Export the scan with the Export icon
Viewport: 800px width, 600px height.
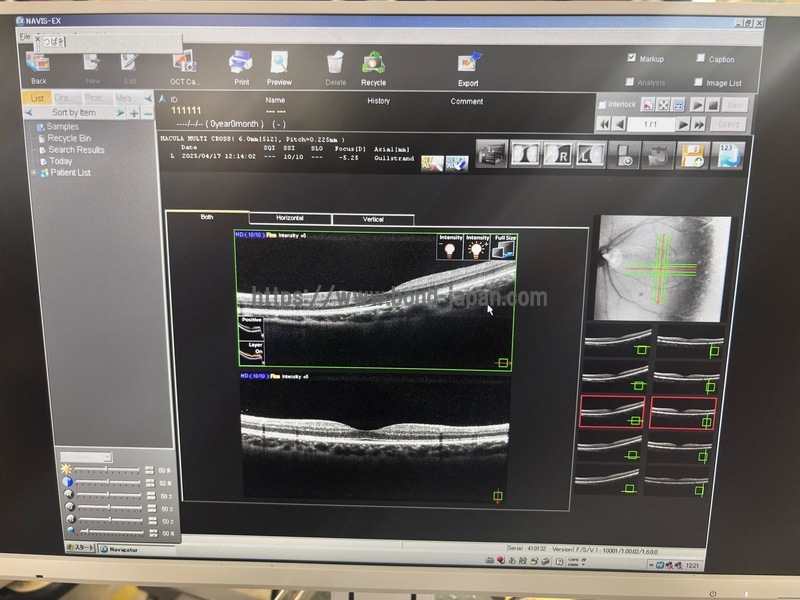pyautogui.click(x=468, y=66)
